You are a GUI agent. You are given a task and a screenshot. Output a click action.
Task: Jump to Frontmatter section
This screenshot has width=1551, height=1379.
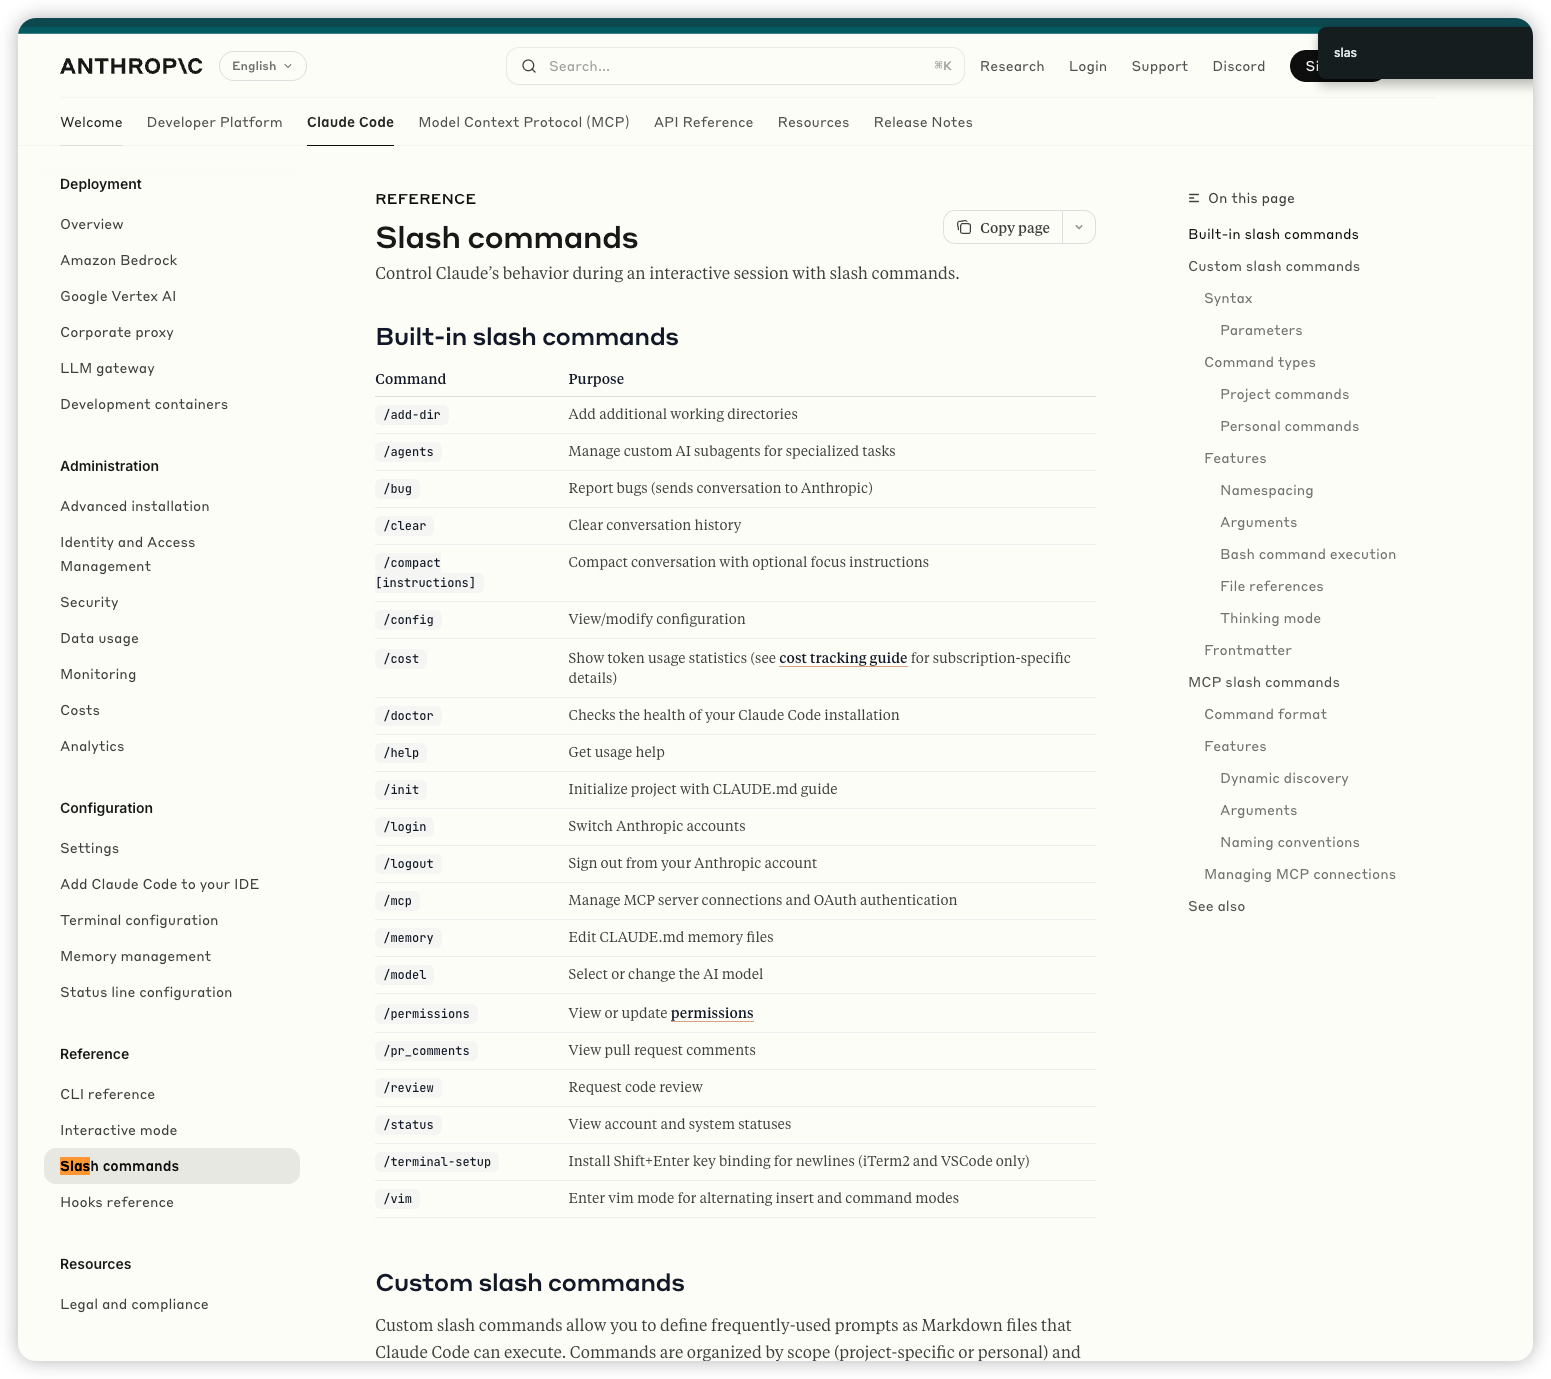pyautogui.click(x=1248, y=650)
